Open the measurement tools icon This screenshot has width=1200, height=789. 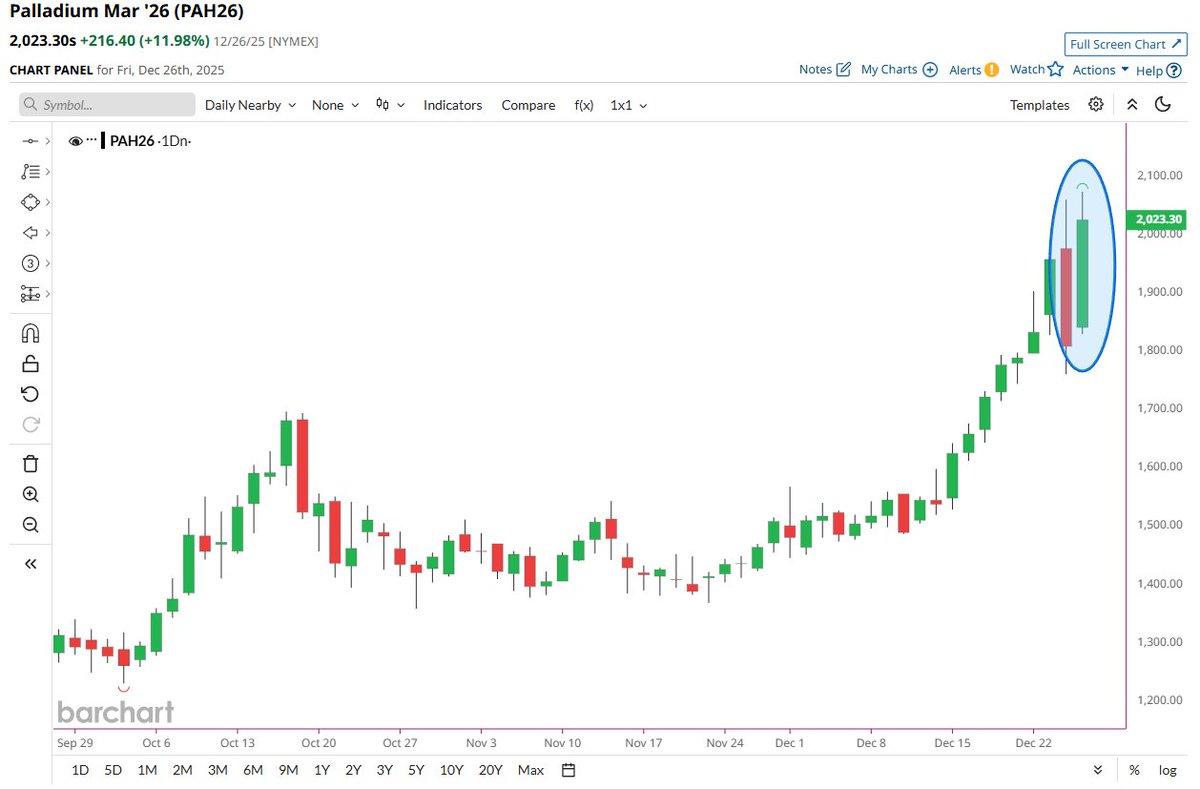tap(30, 294)
